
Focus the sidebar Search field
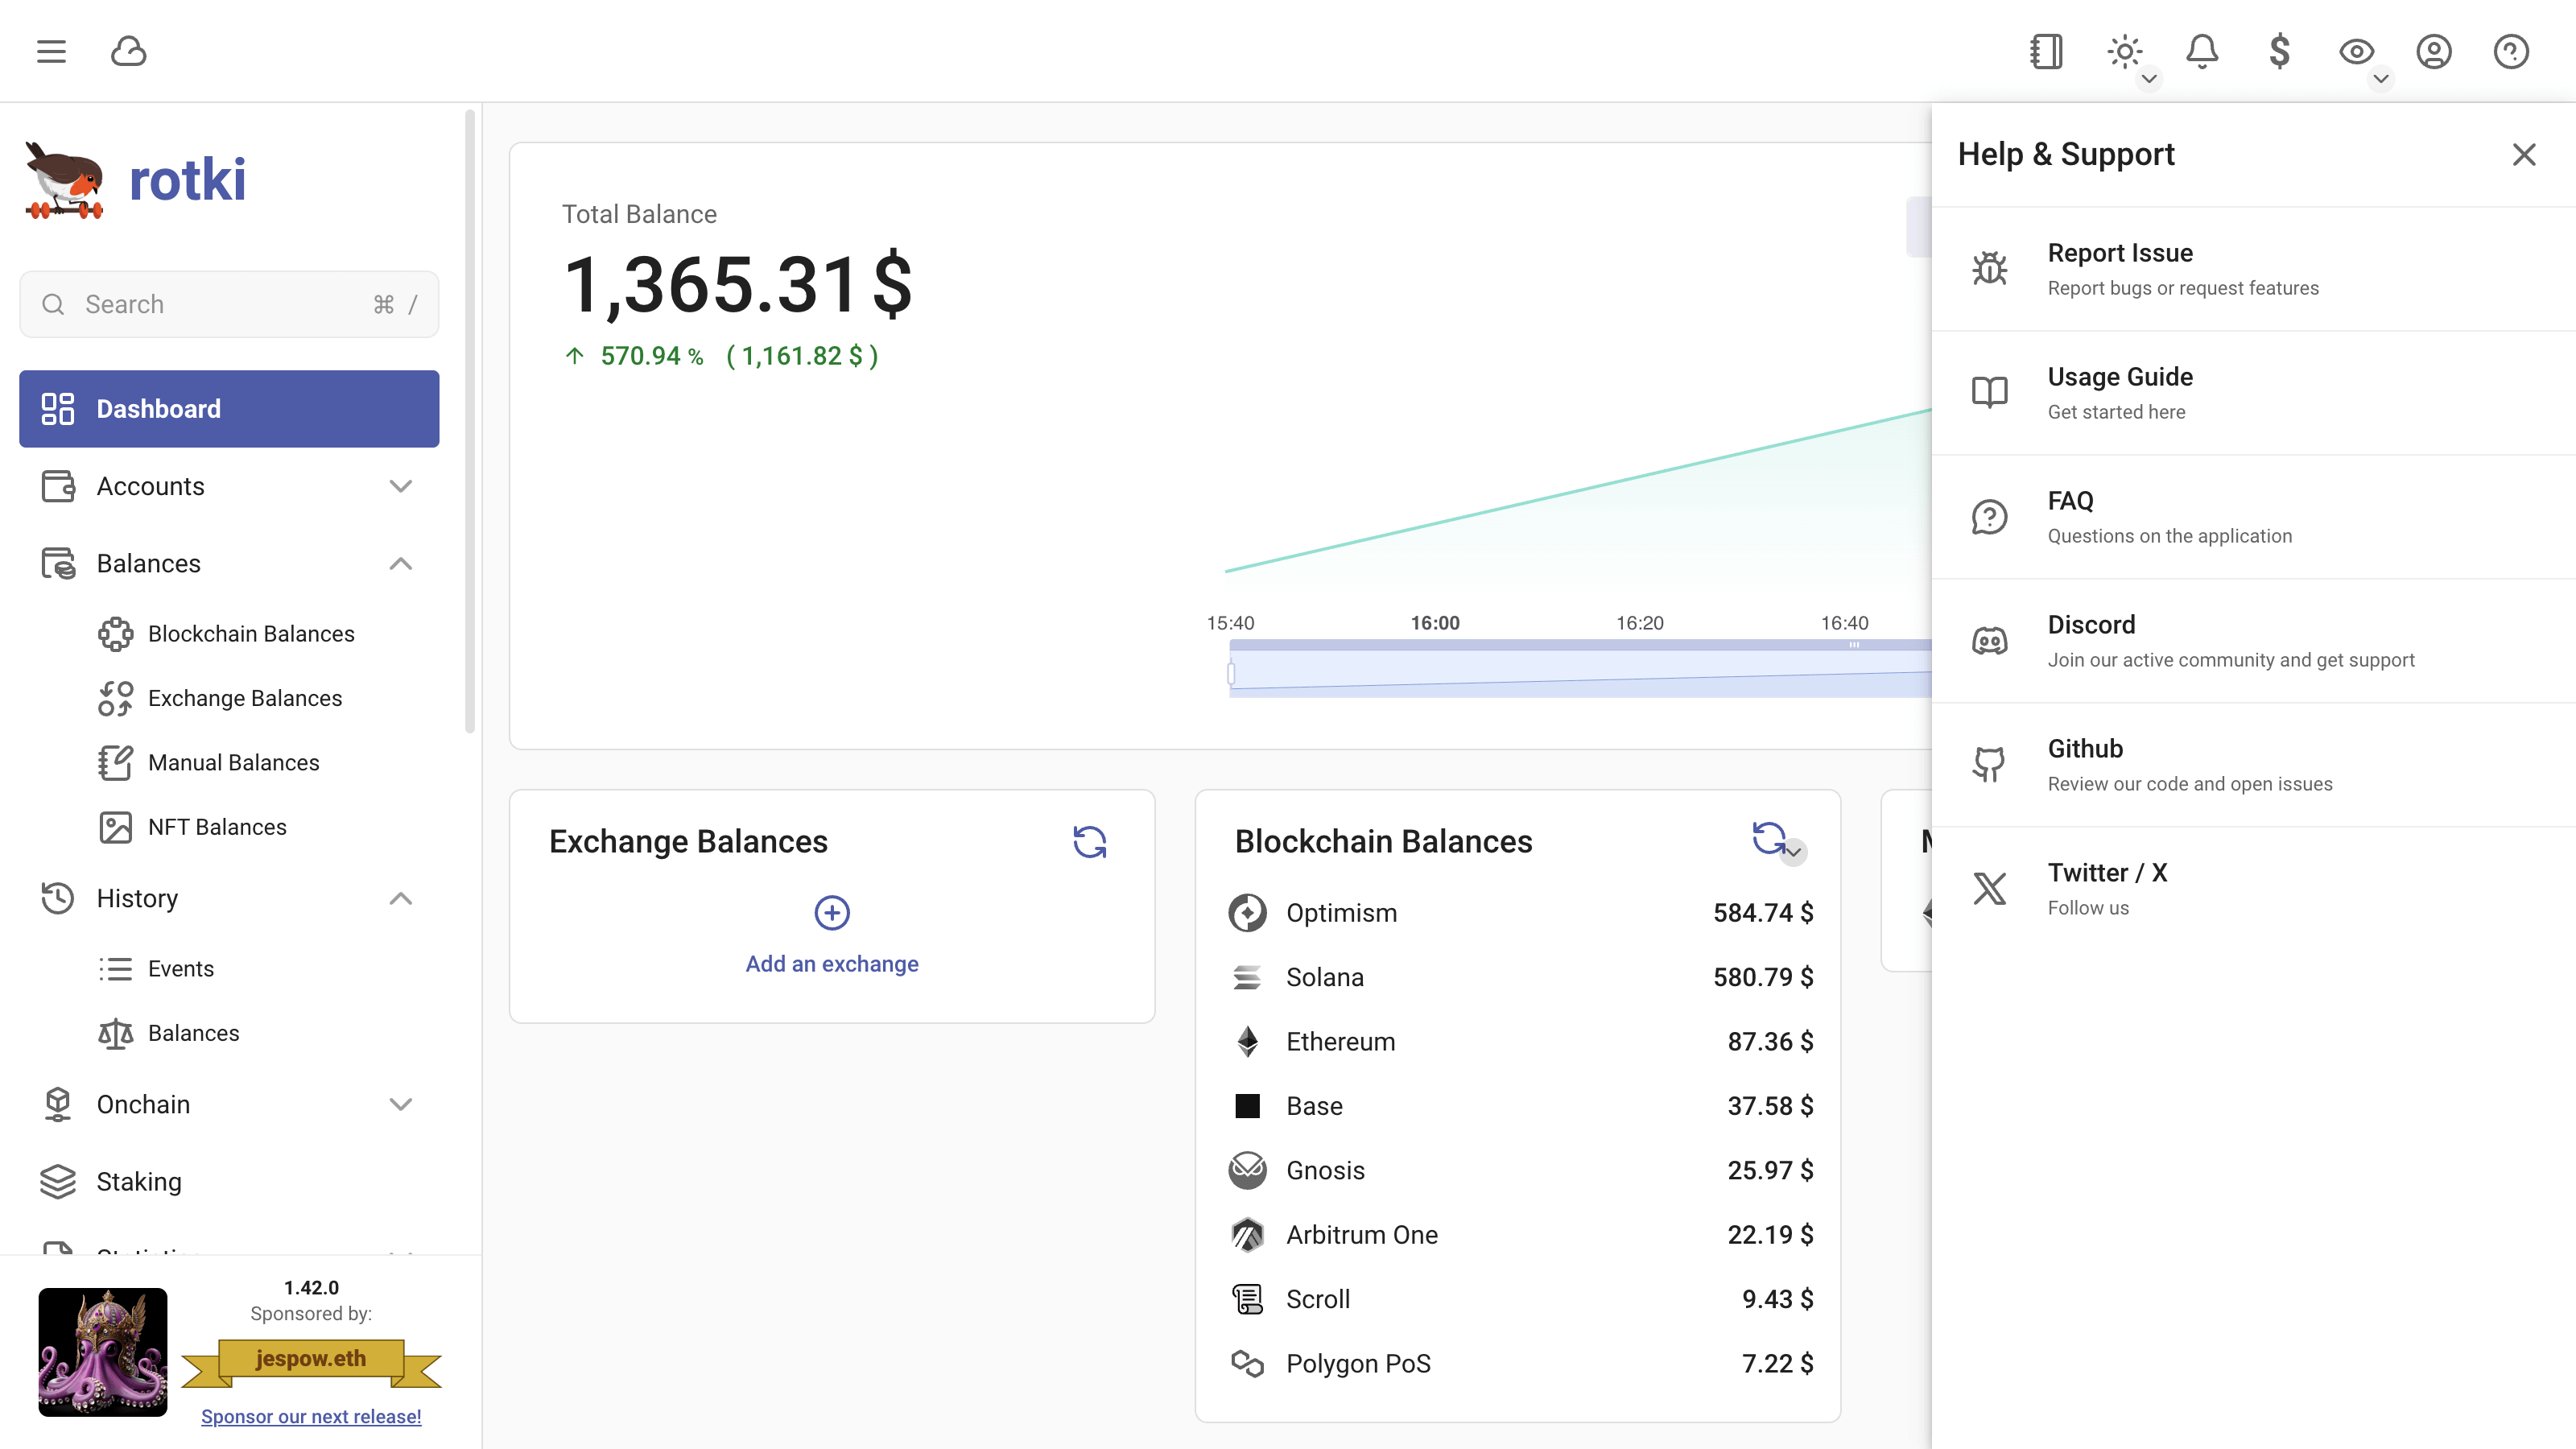point(229,304)
